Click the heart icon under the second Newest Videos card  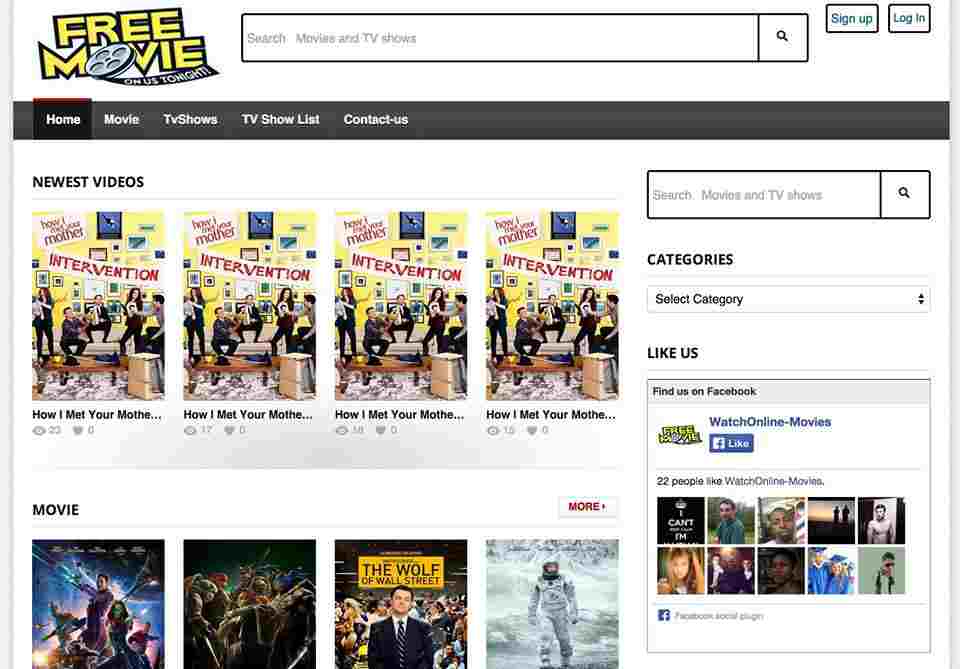coord(230,430)
